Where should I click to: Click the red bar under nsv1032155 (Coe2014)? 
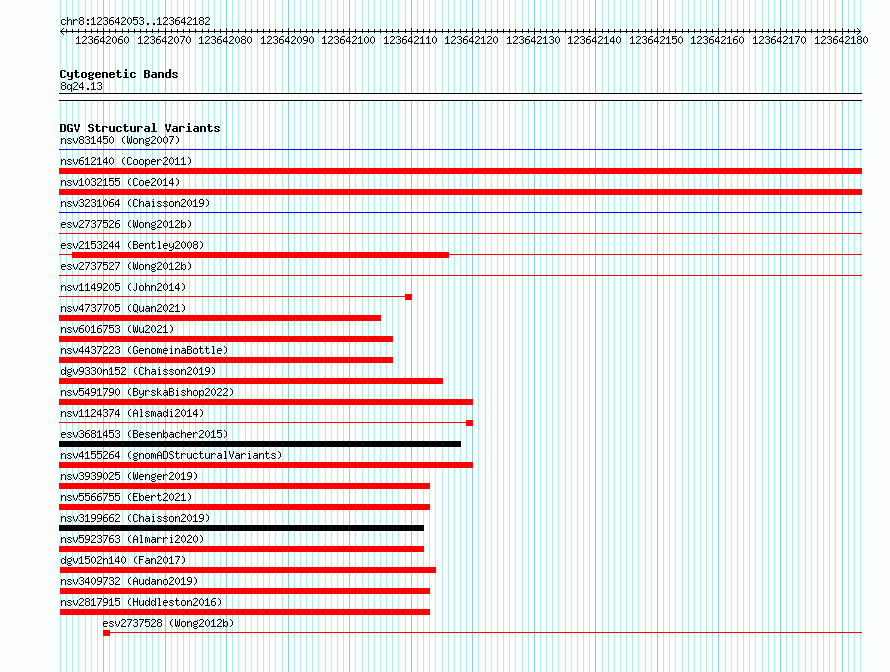460,192
